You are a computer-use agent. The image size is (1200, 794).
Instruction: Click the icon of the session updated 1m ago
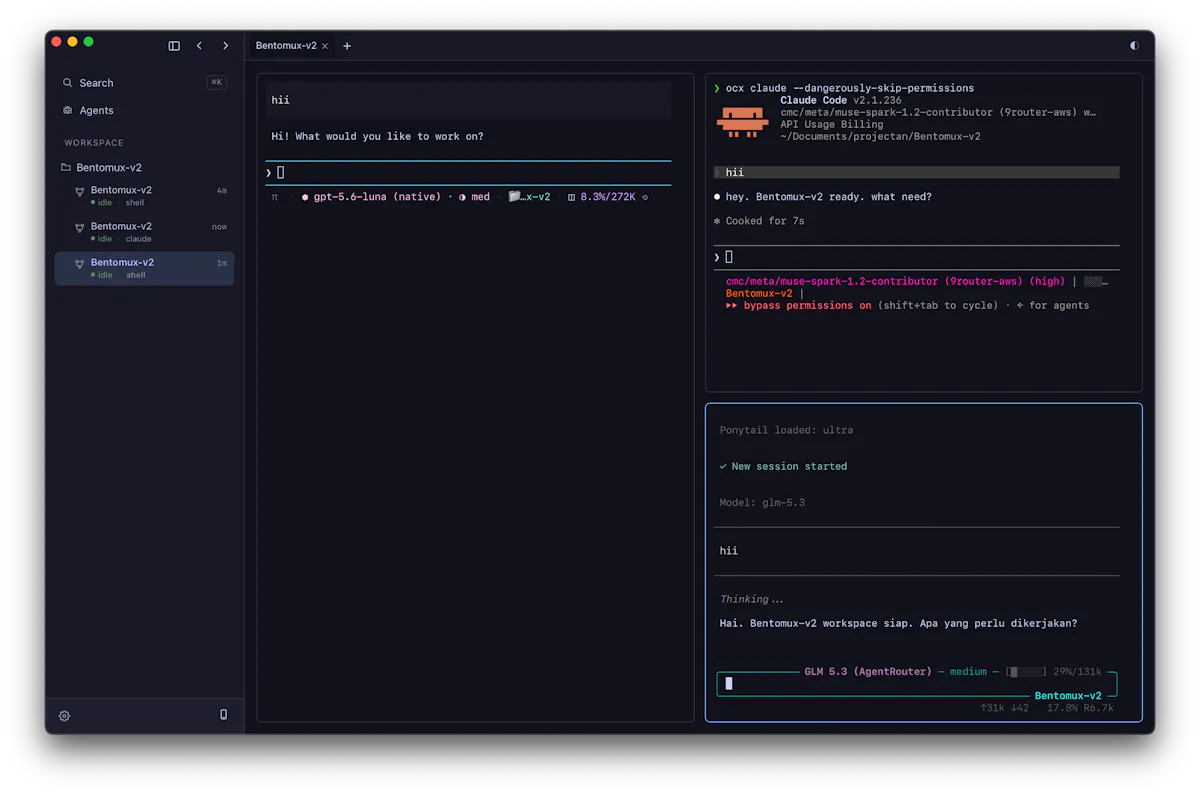click(80, 264)
